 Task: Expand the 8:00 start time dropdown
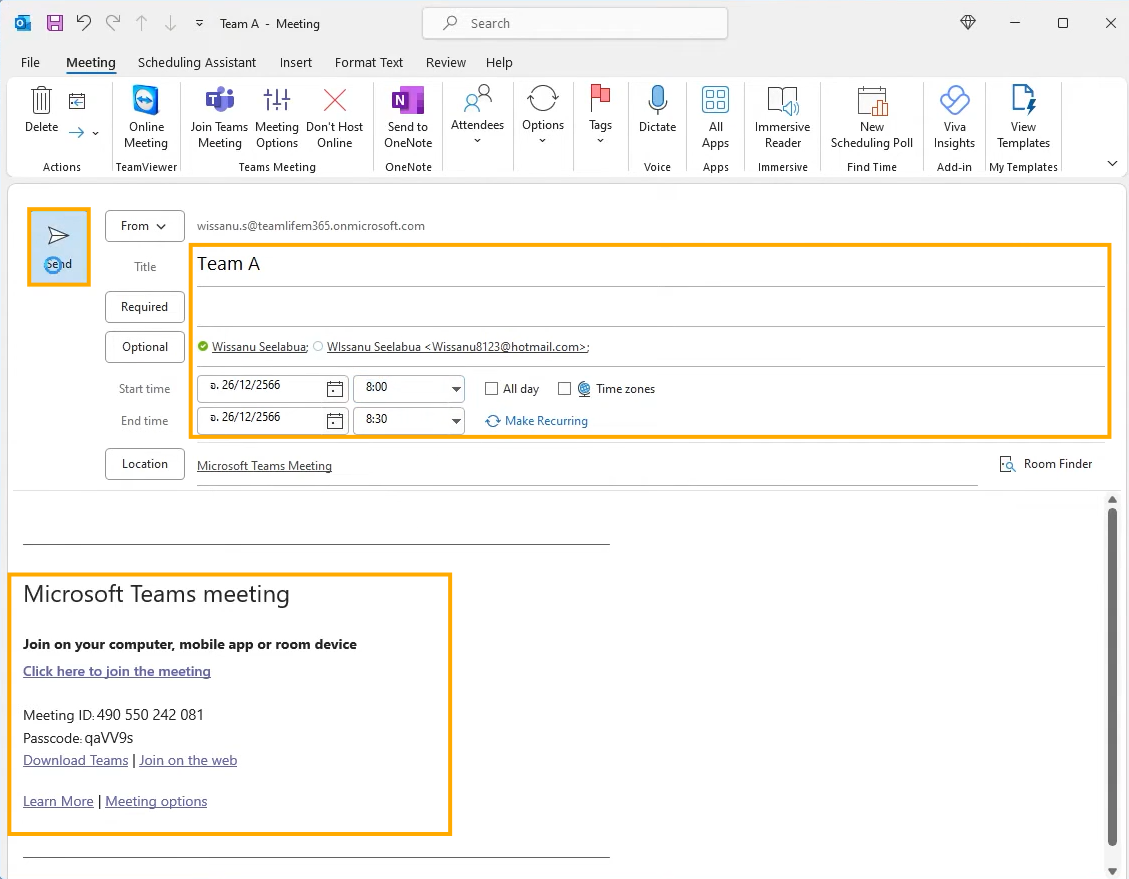[x=456, y=389]
